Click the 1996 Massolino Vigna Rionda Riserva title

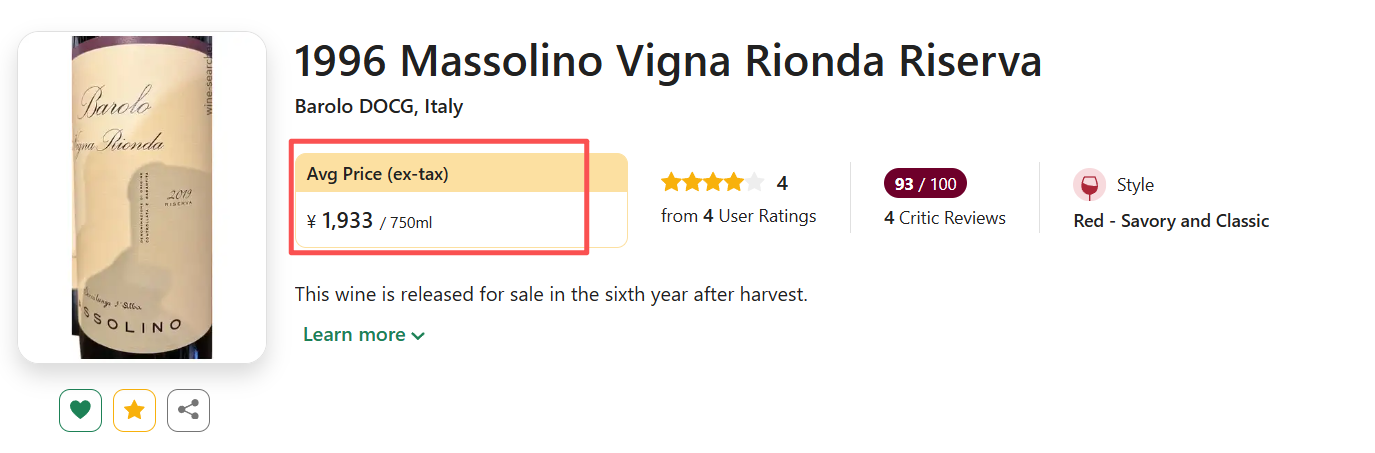(668, 62)
